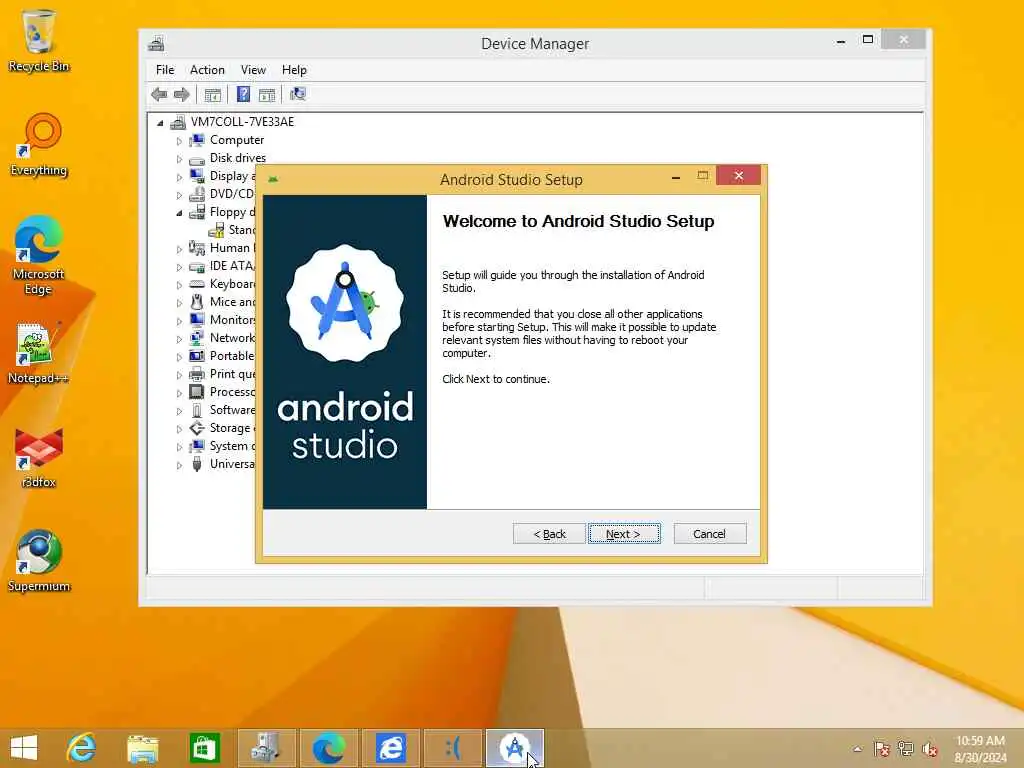Image resolution: width=1024 pixels, height=768 pixels.
Task: Select the System devices tree item
Action: point(232,446)
